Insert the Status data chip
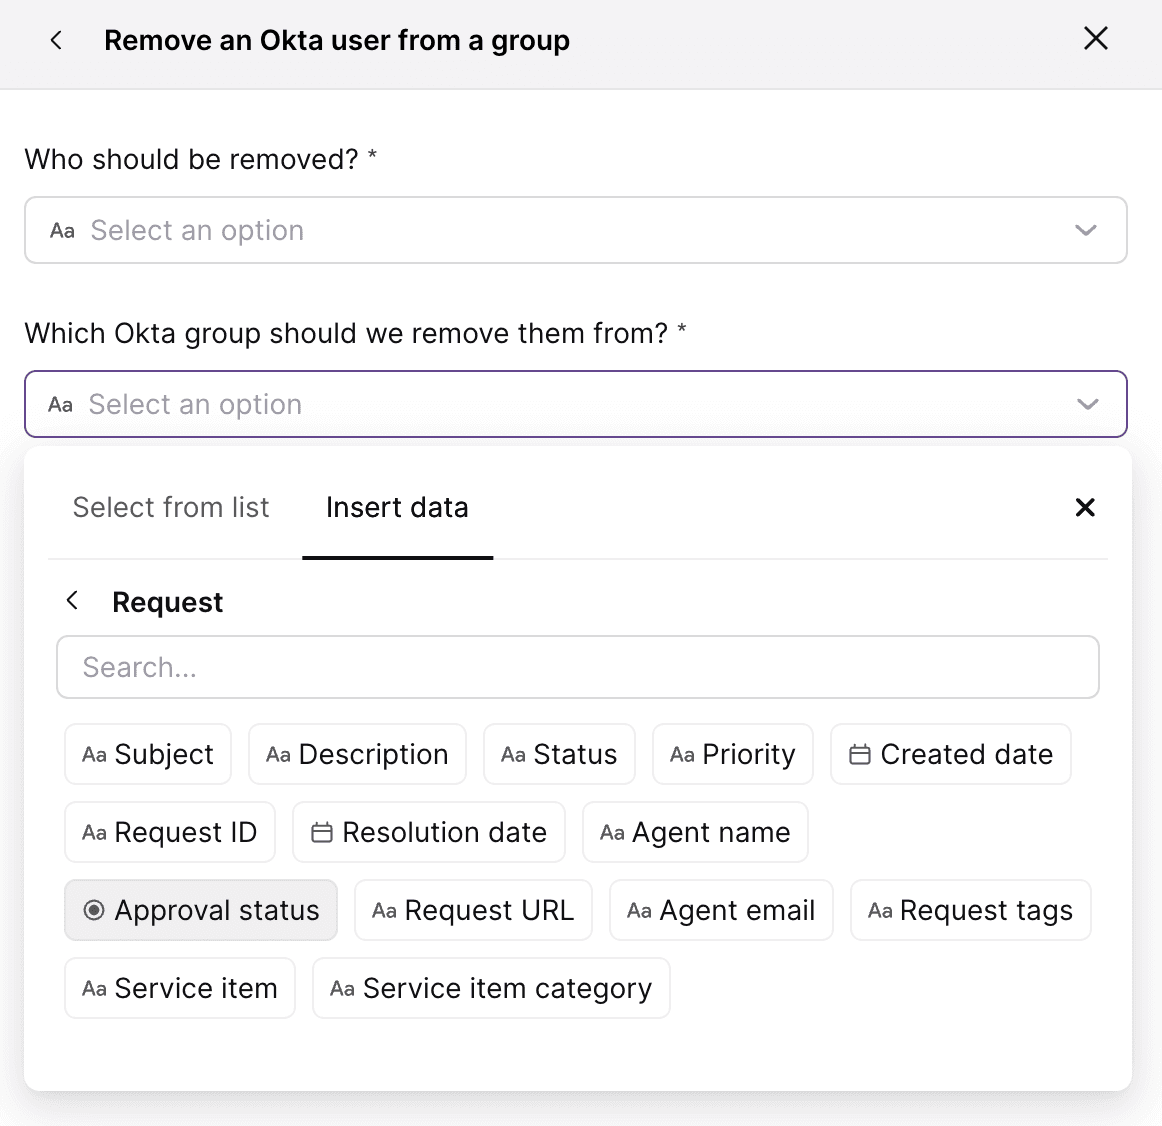The image size is (1162, 1126). 560,755
